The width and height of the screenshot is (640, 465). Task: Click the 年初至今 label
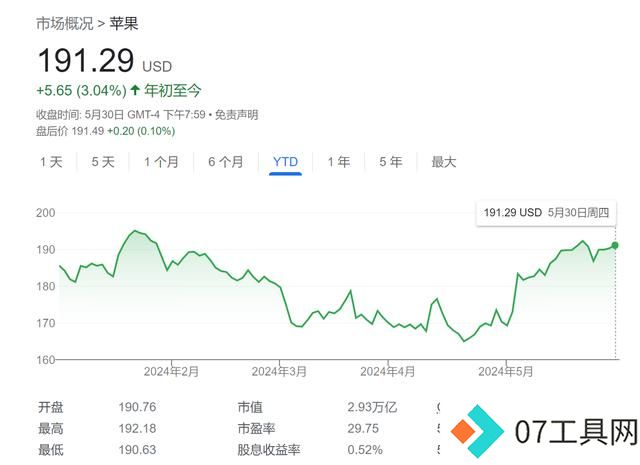pyautogui.click(x=173, y=91)
